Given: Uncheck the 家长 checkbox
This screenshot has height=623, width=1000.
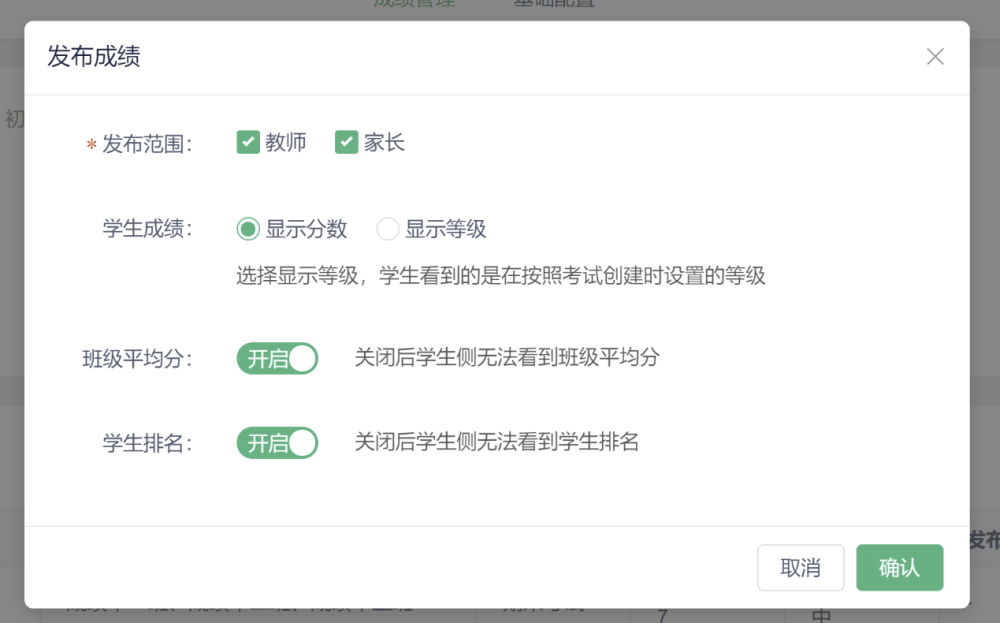Looking at the screenshot, I should 347,143.
